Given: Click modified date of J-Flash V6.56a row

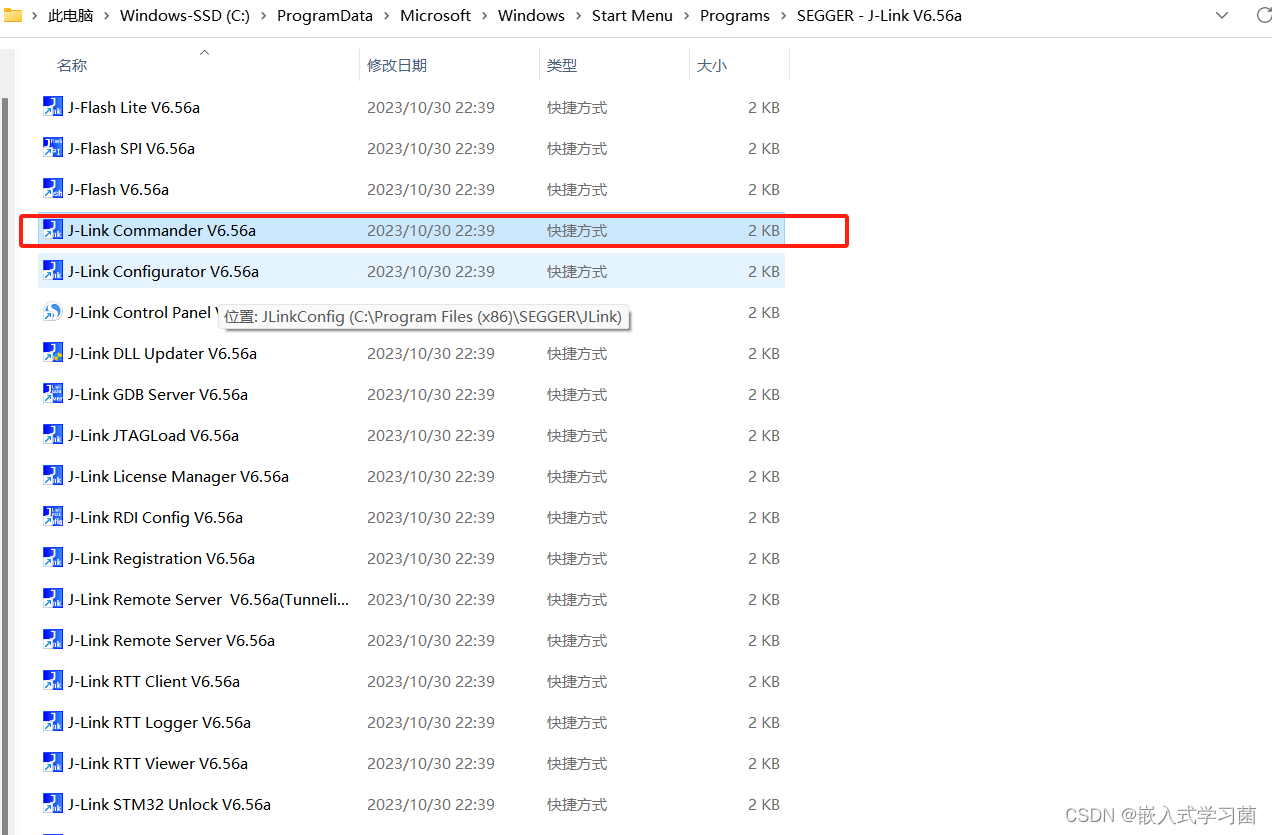Looking at the screenshot, I should point(430,189).
